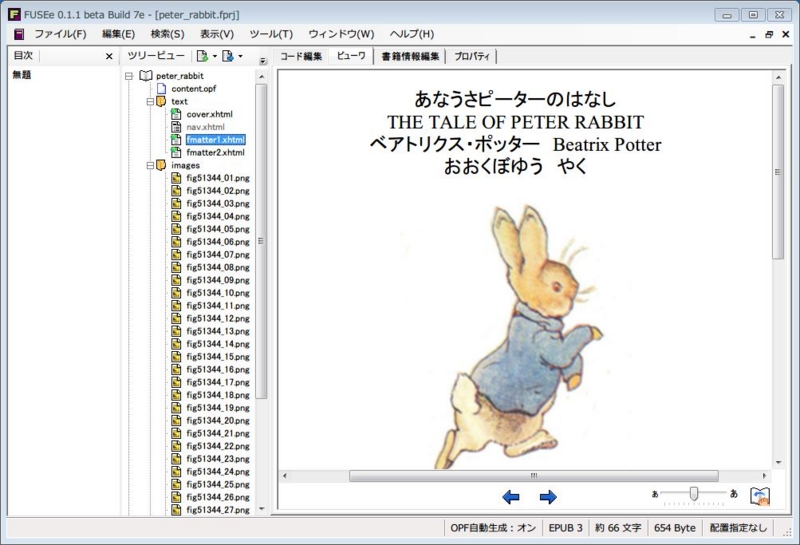Click image icon beside fig51344_03.png

point(176,203)
